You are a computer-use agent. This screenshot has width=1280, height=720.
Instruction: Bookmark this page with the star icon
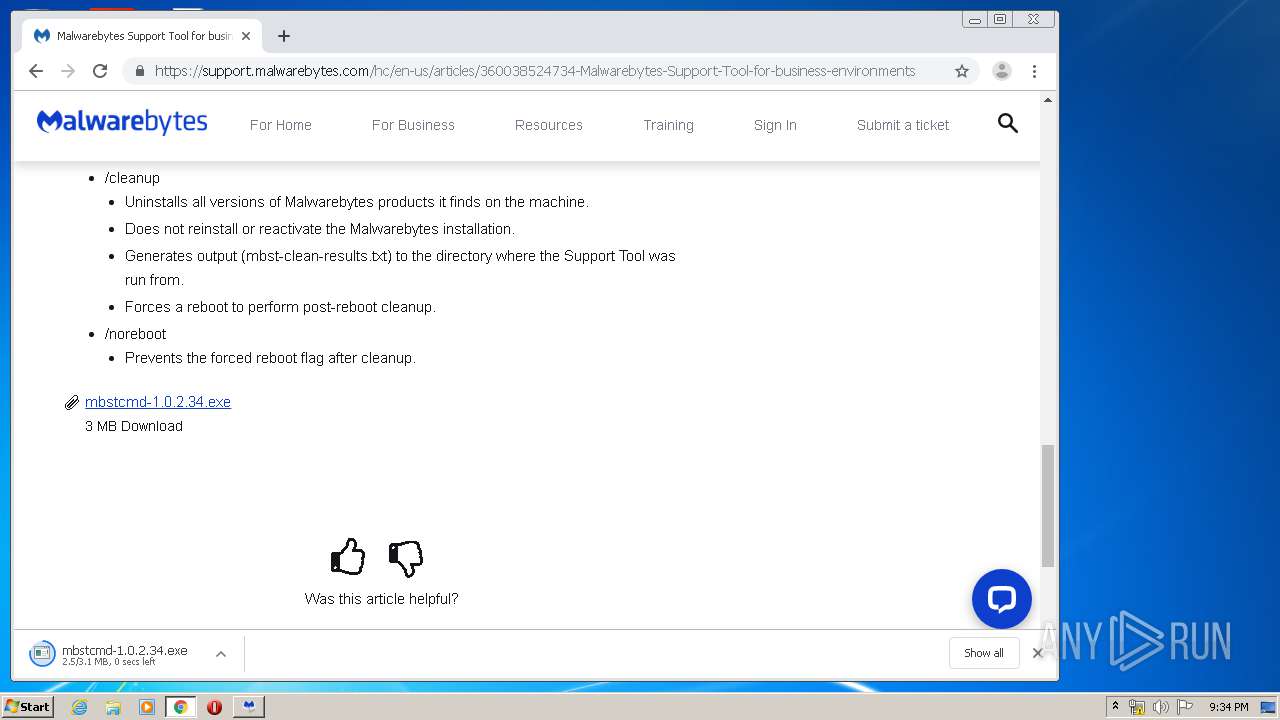pos(962,71)
